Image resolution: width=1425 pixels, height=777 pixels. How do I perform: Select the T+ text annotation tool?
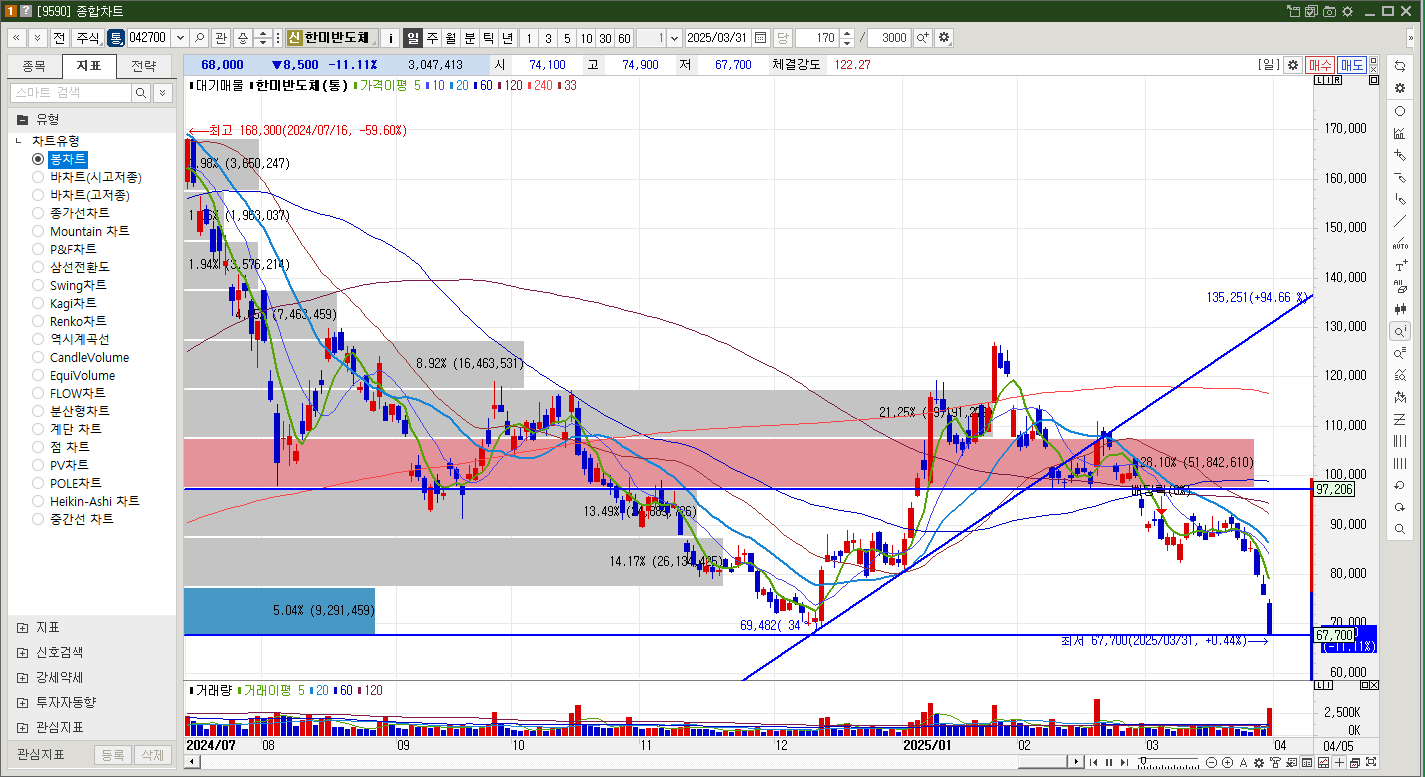(x=1400, y=266)
